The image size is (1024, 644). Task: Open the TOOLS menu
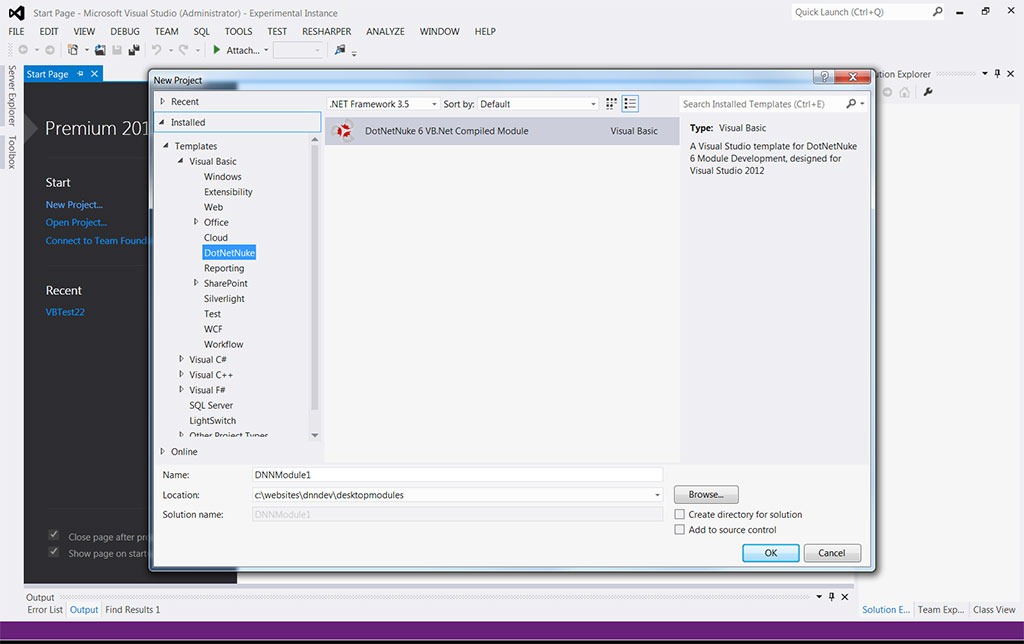[x=238, y=31]
